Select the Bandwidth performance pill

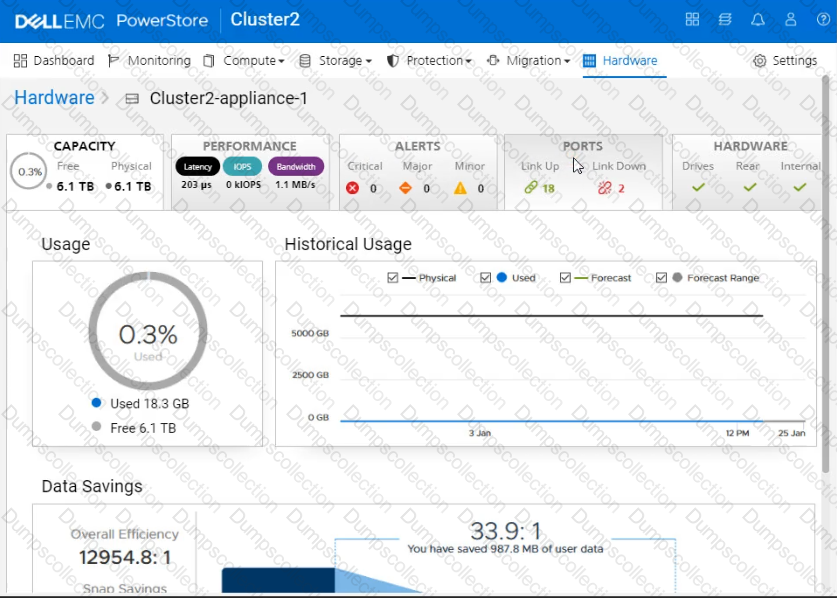[296, 167]
